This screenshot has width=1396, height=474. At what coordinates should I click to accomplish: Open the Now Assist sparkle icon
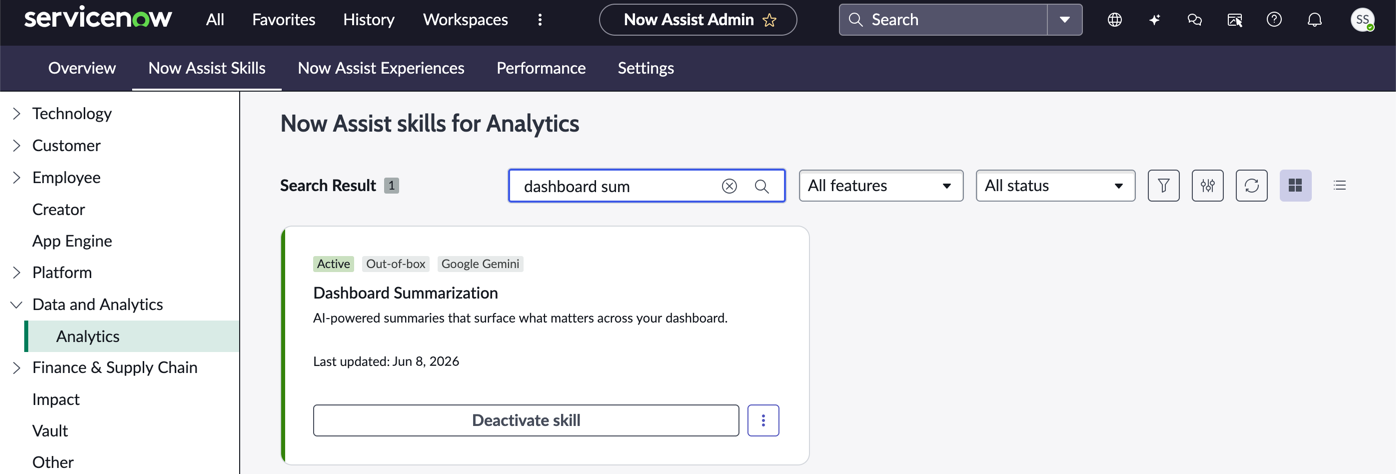(1154, 20)
